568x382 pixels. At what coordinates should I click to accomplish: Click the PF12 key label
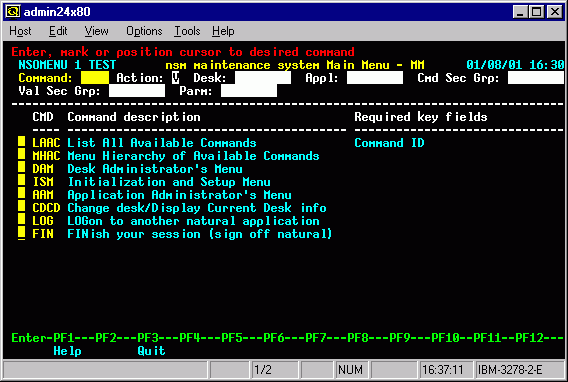[529, 338]
